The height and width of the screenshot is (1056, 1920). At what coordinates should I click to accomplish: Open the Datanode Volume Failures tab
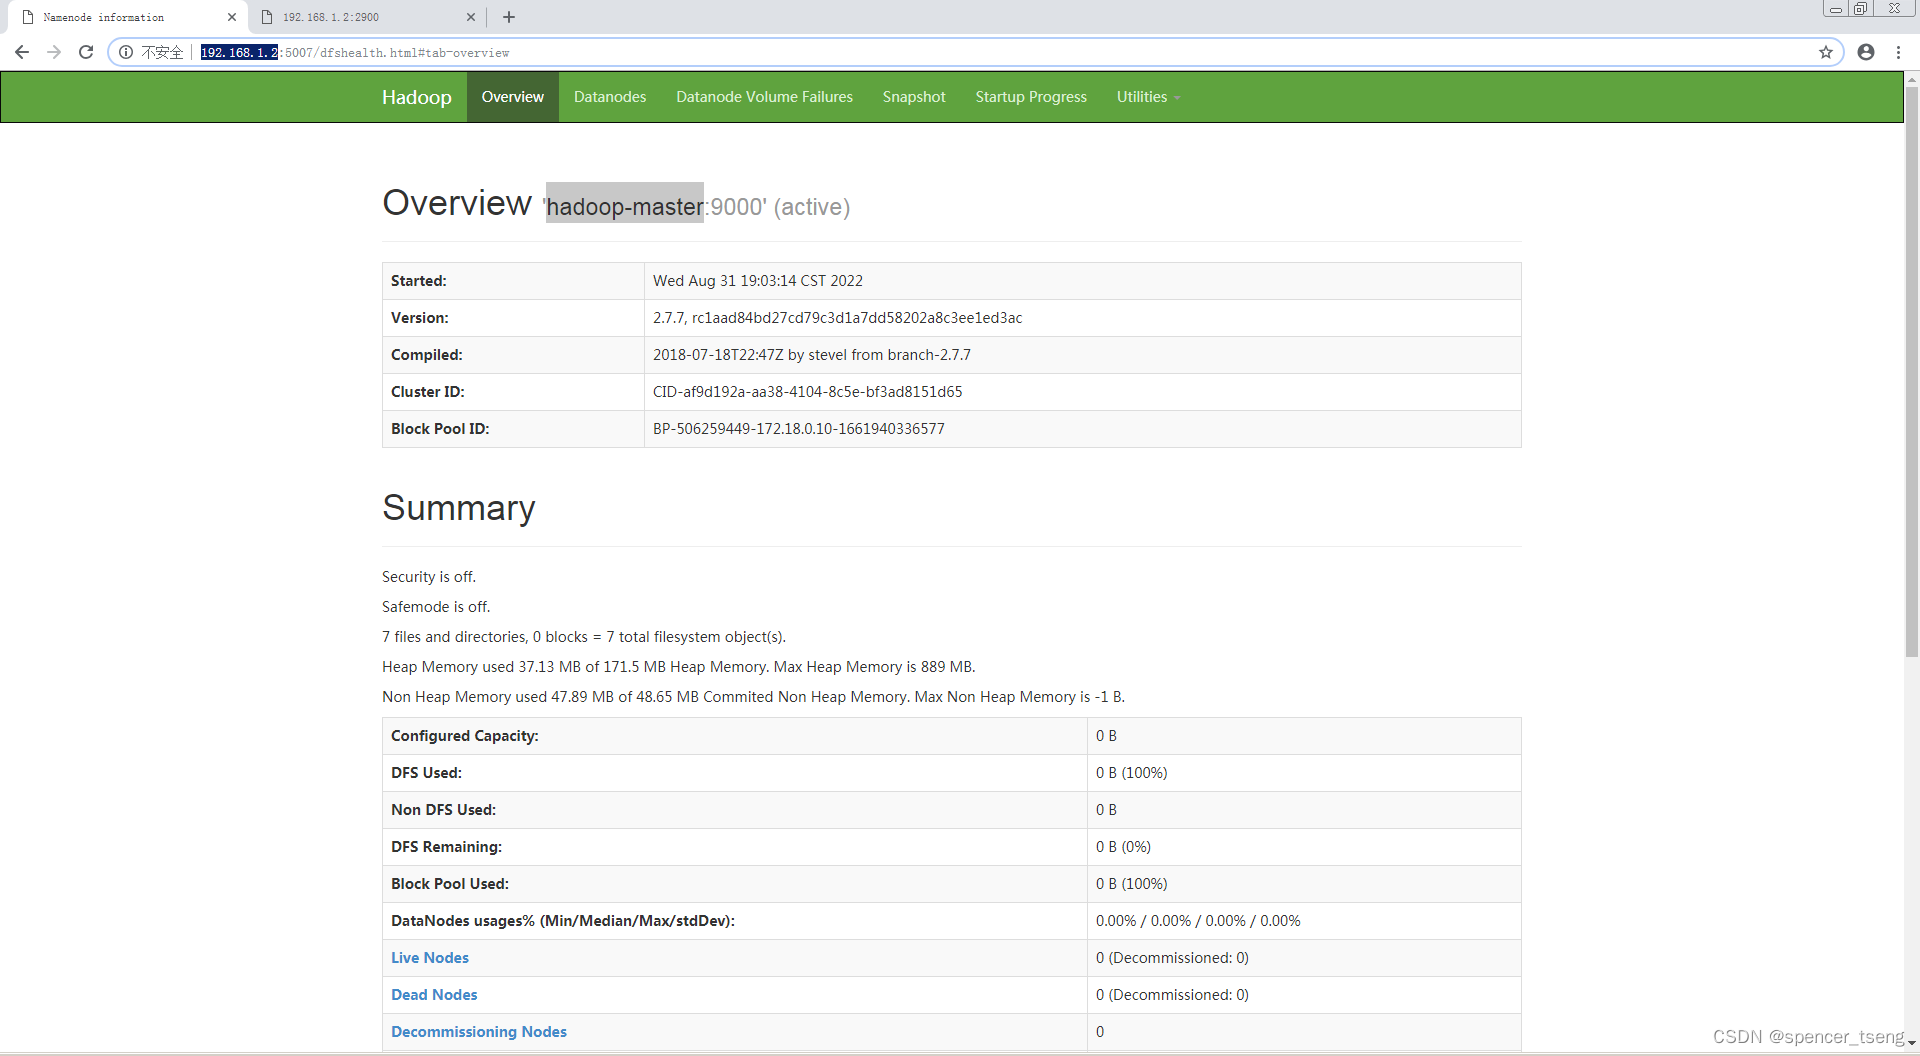[x=764, y=96]
